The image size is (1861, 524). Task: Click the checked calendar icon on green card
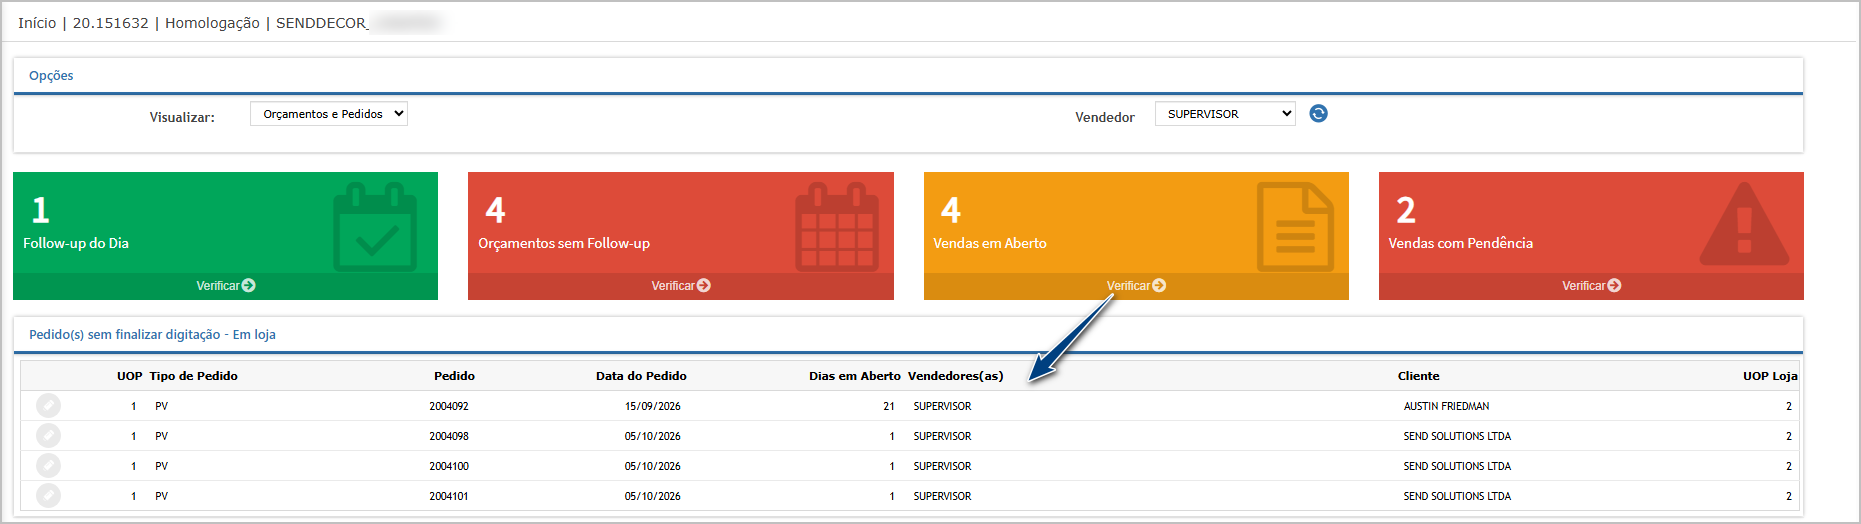tap(375, 227)
